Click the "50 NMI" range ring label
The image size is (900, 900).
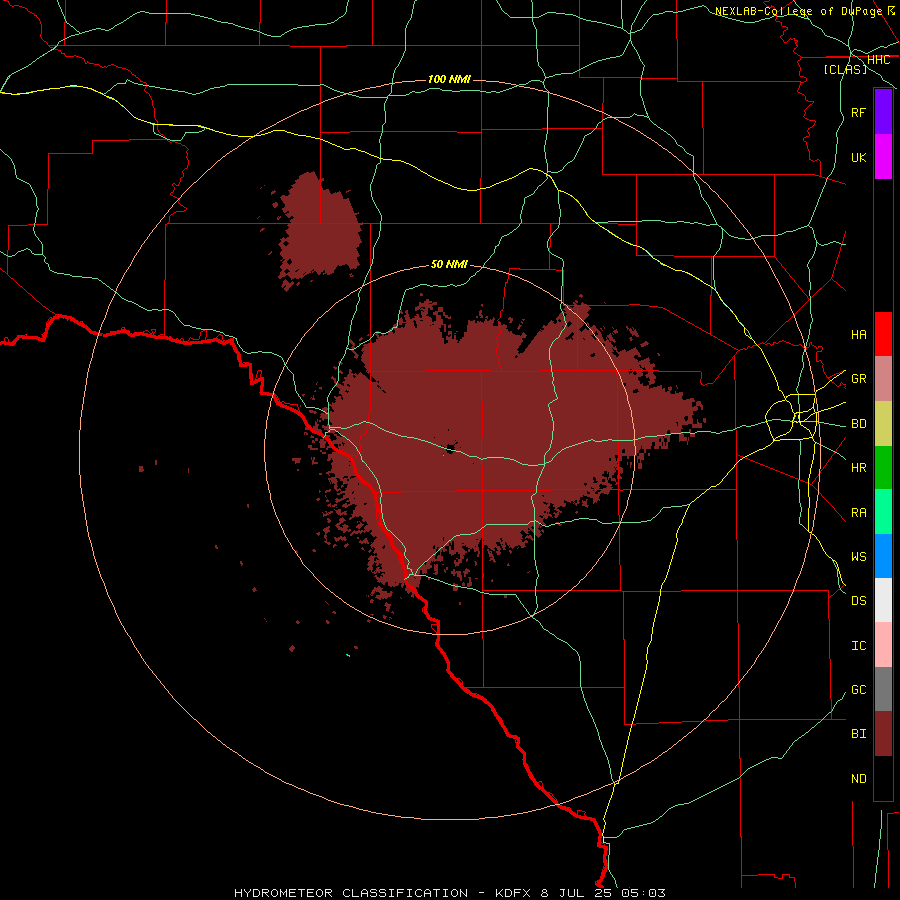(x=449, y=264)
